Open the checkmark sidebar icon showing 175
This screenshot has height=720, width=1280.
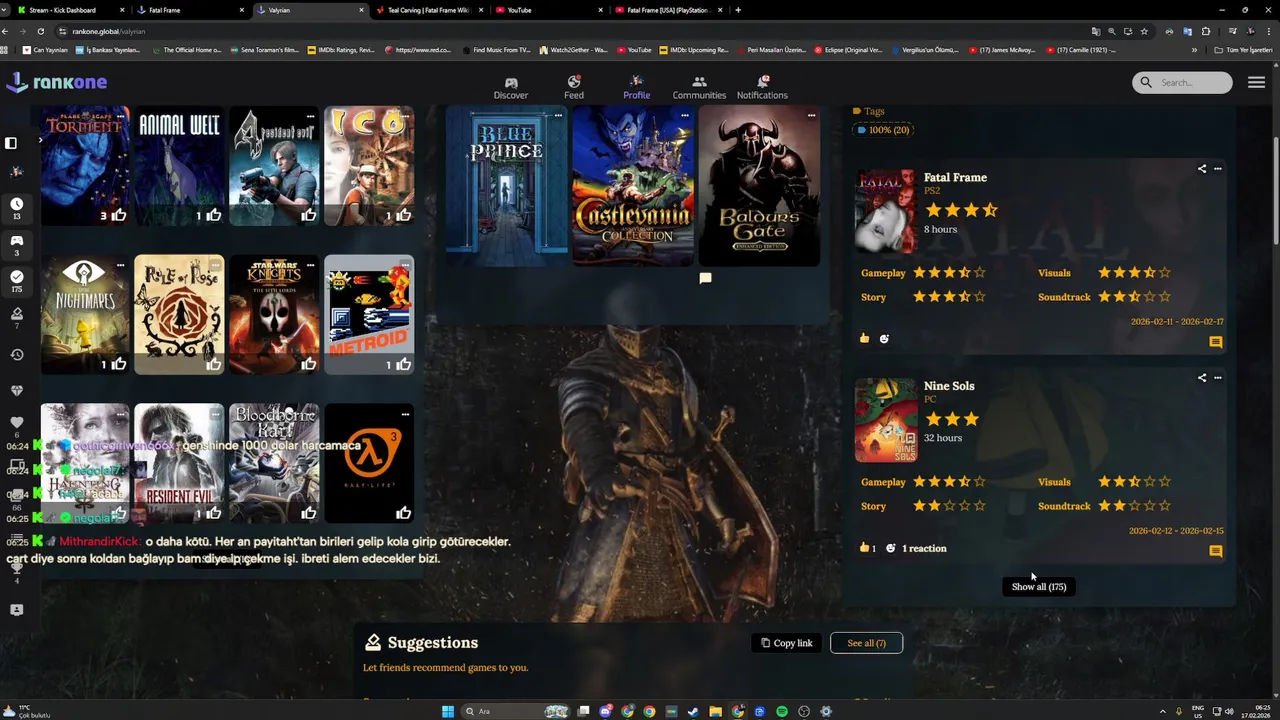point(16,282)
